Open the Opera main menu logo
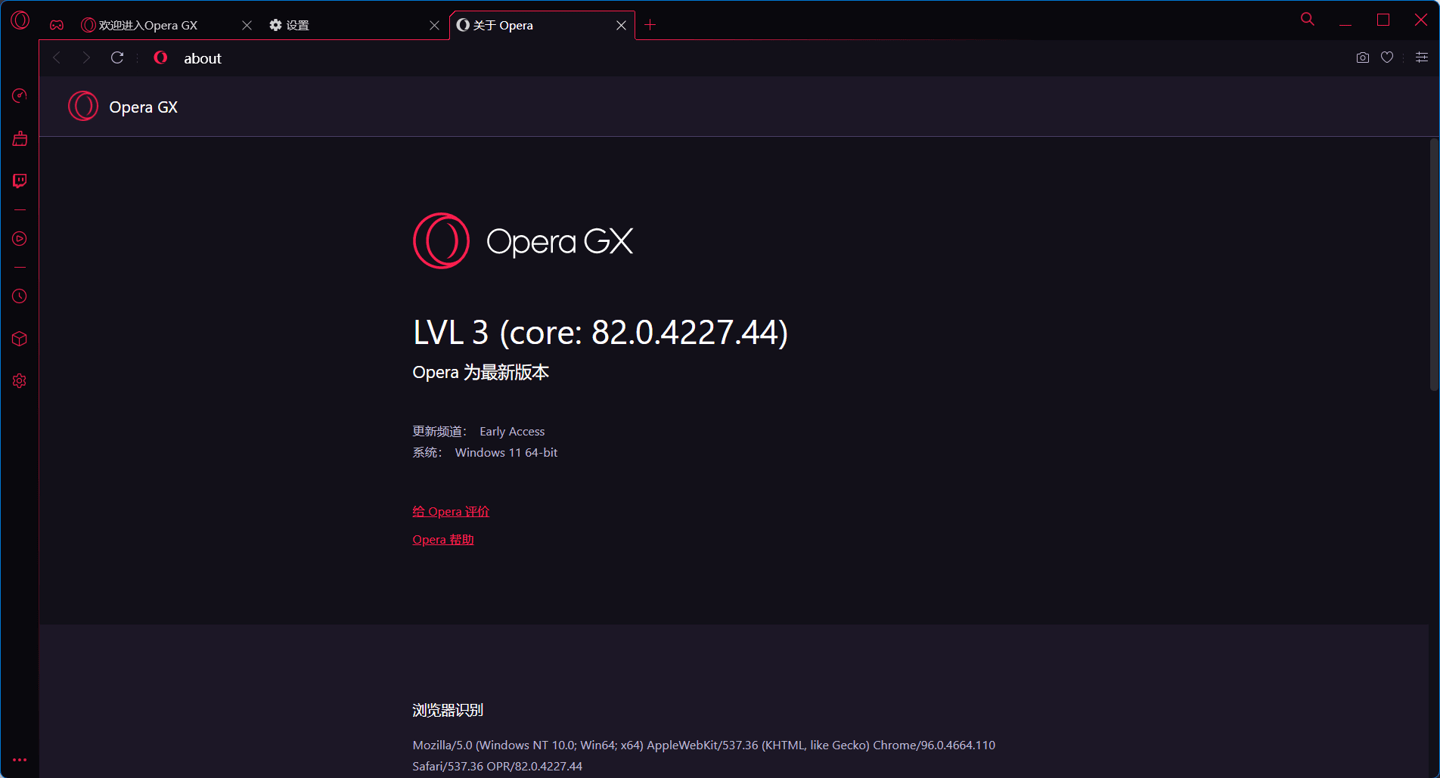The height and width of the screenshot is (778, 1440). (x=20, y=20)
